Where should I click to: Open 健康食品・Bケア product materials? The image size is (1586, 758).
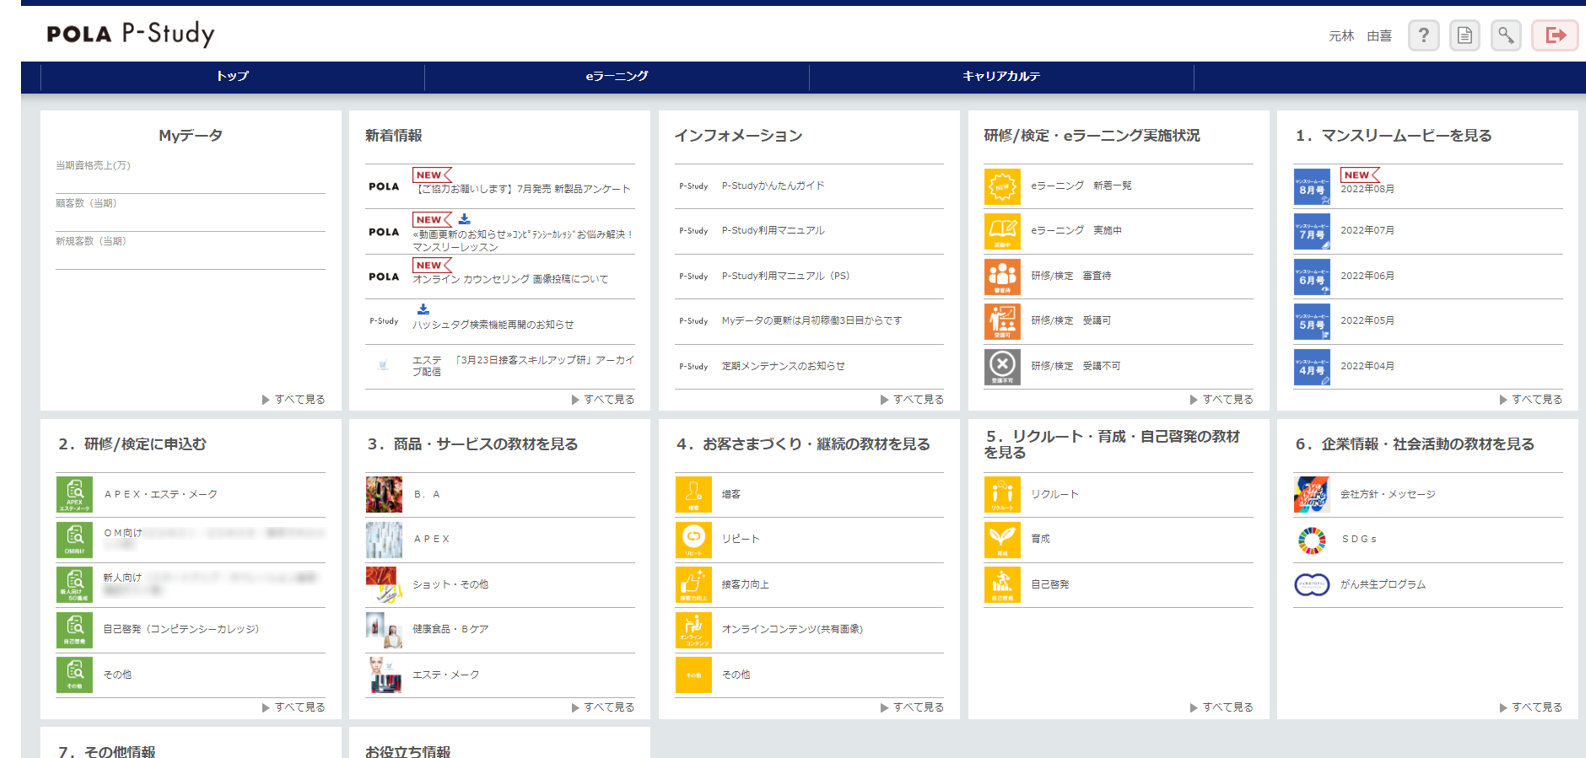[450, 629]
